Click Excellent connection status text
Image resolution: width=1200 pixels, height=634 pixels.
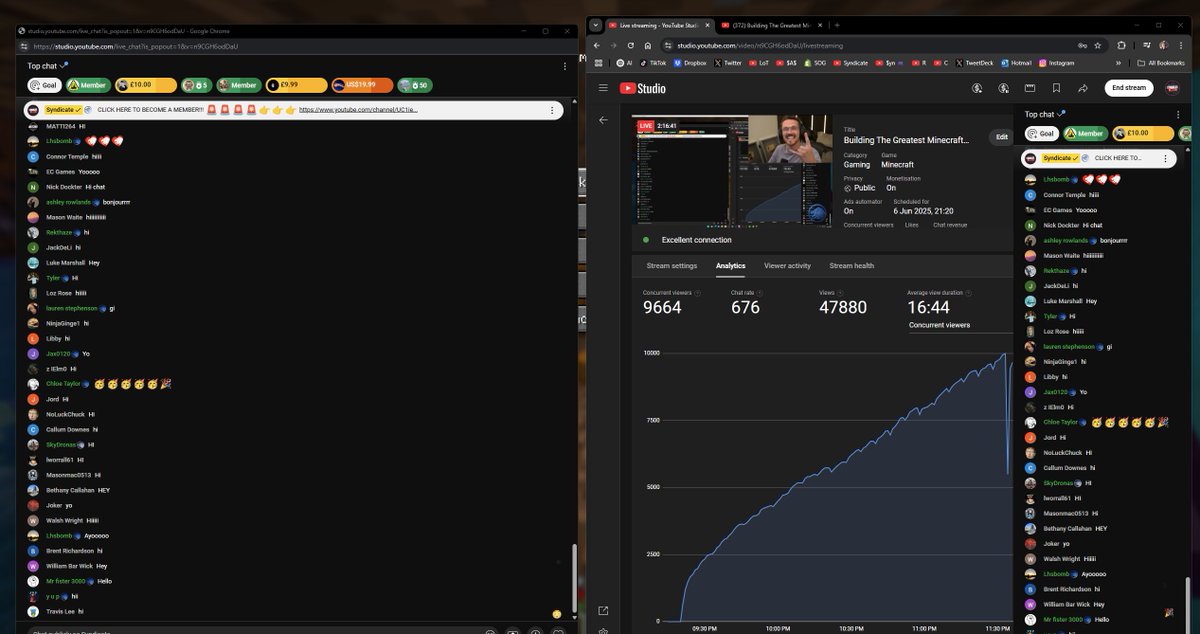point(697,240)
